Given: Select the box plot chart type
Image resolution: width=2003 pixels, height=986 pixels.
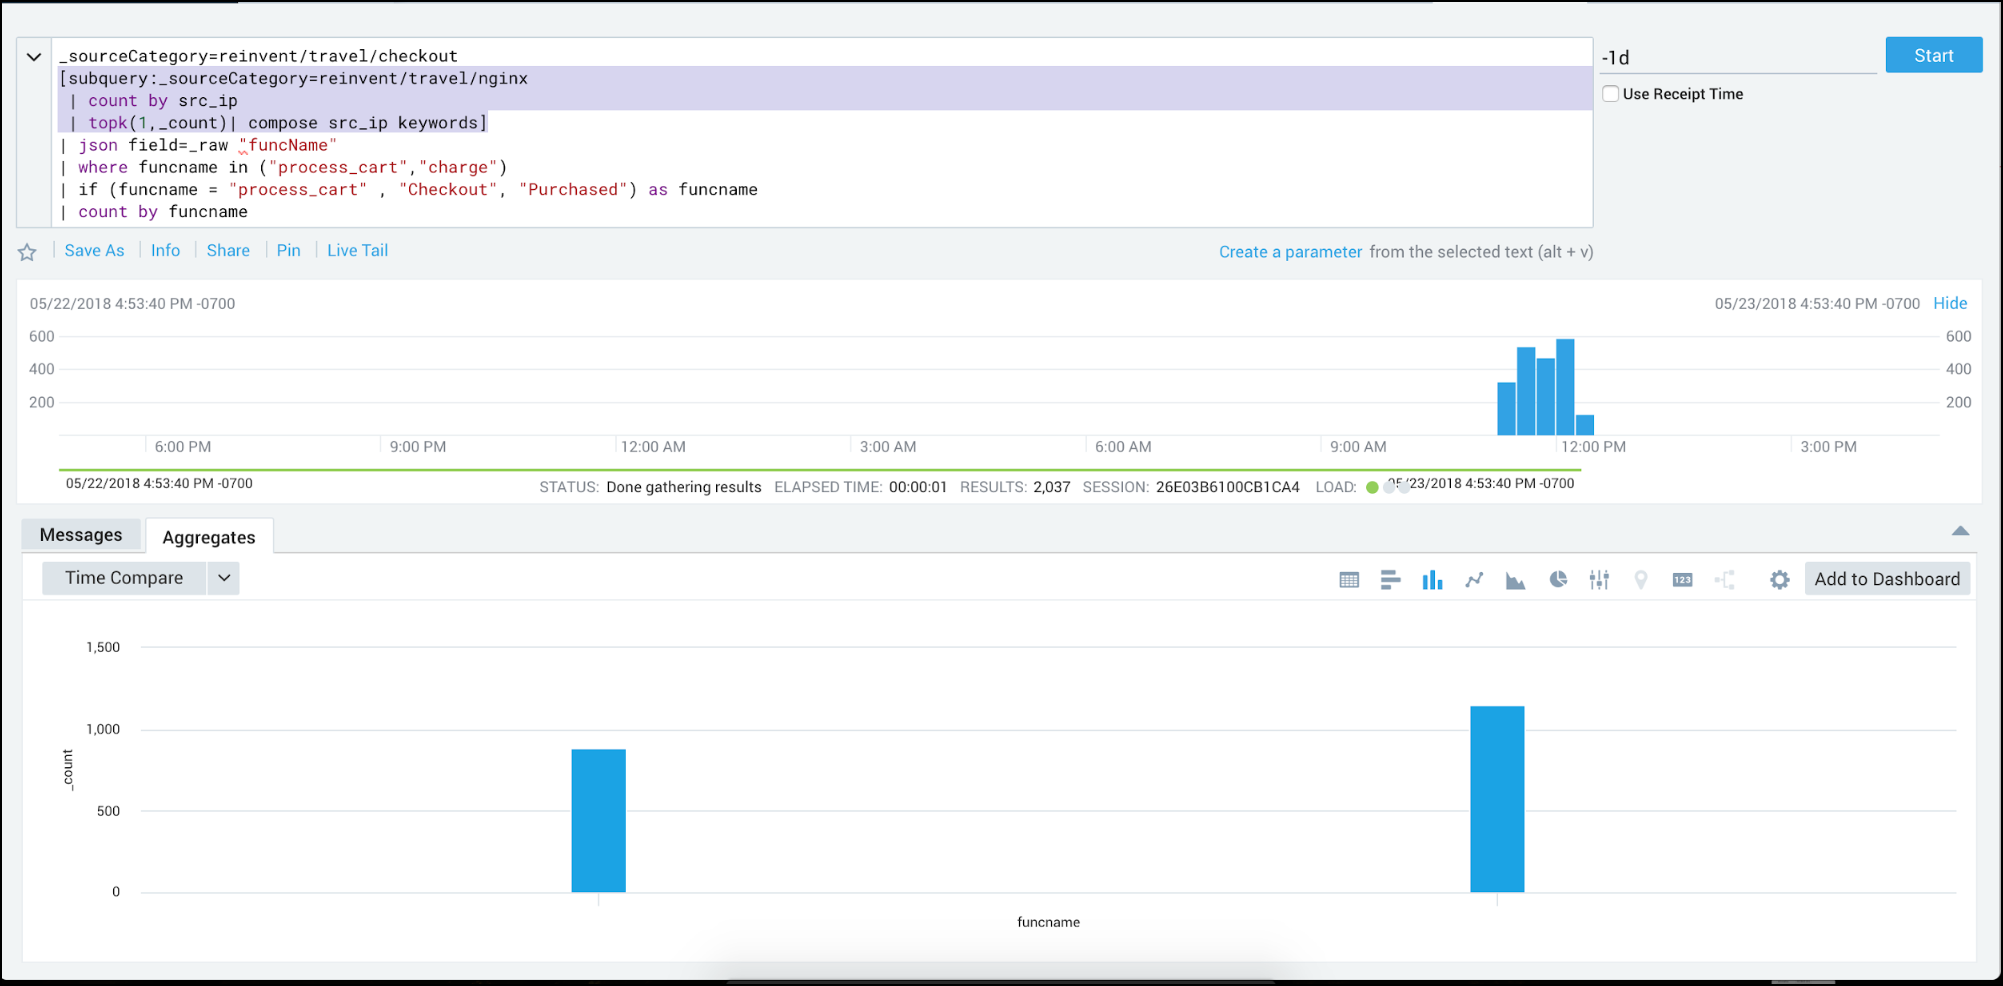Looking at the screenshot, I should pyautogui.click(x=1598, y=579).
